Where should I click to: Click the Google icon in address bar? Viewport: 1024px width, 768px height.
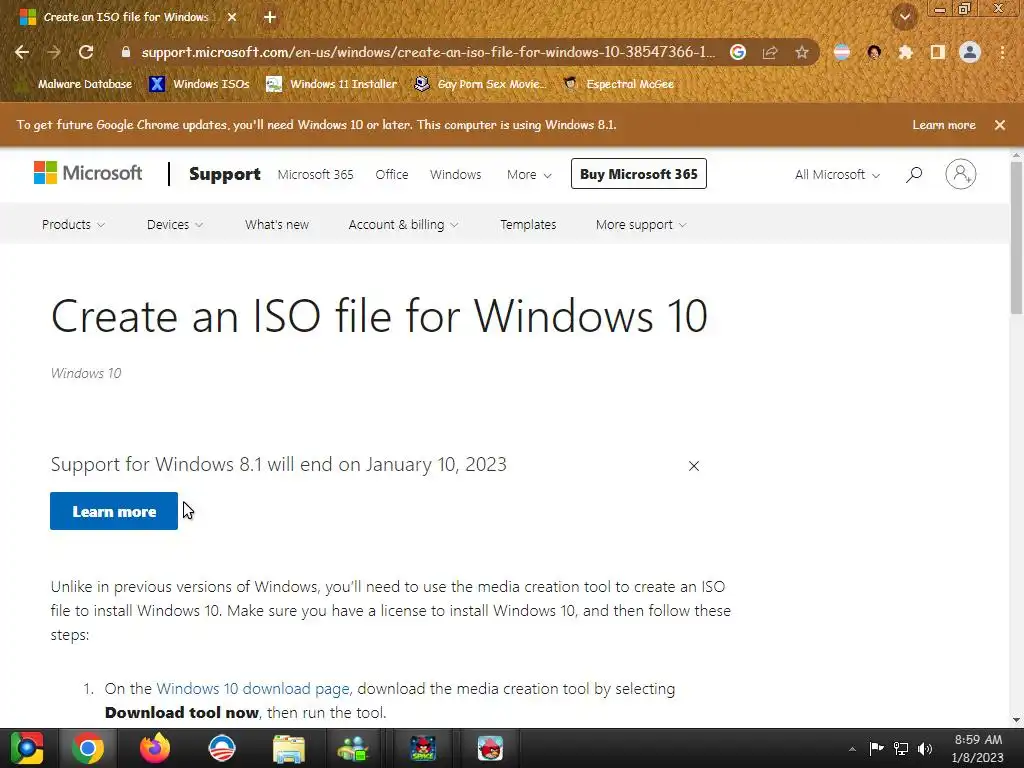point(738,52)
